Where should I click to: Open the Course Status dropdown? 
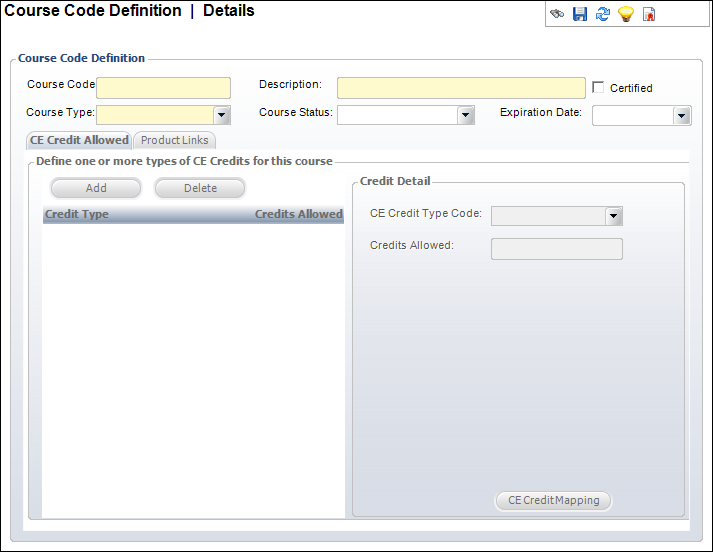point(465,115)
